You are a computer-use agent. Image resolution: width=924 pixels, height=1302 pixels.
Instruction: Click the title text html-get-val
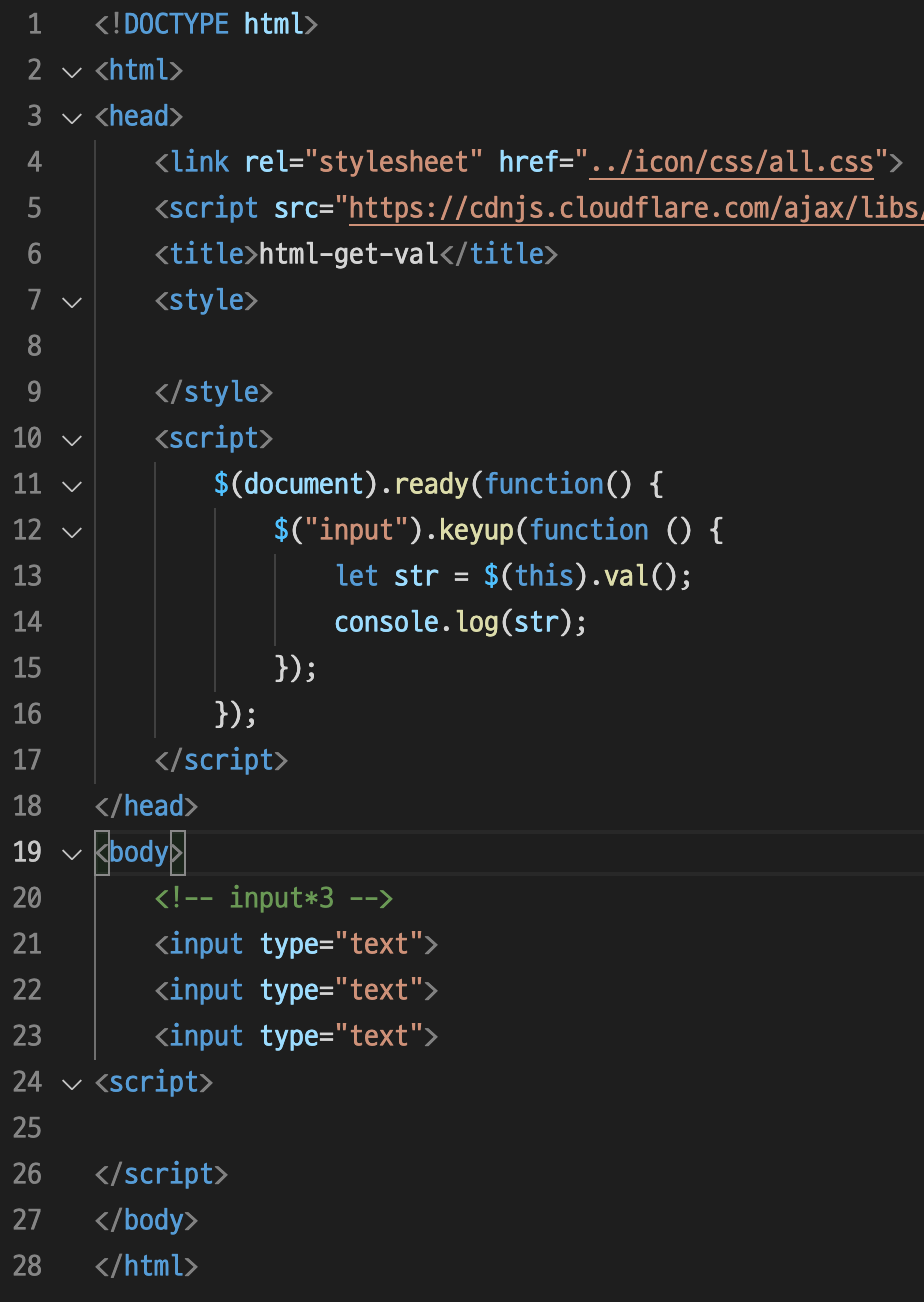(349, 254)
